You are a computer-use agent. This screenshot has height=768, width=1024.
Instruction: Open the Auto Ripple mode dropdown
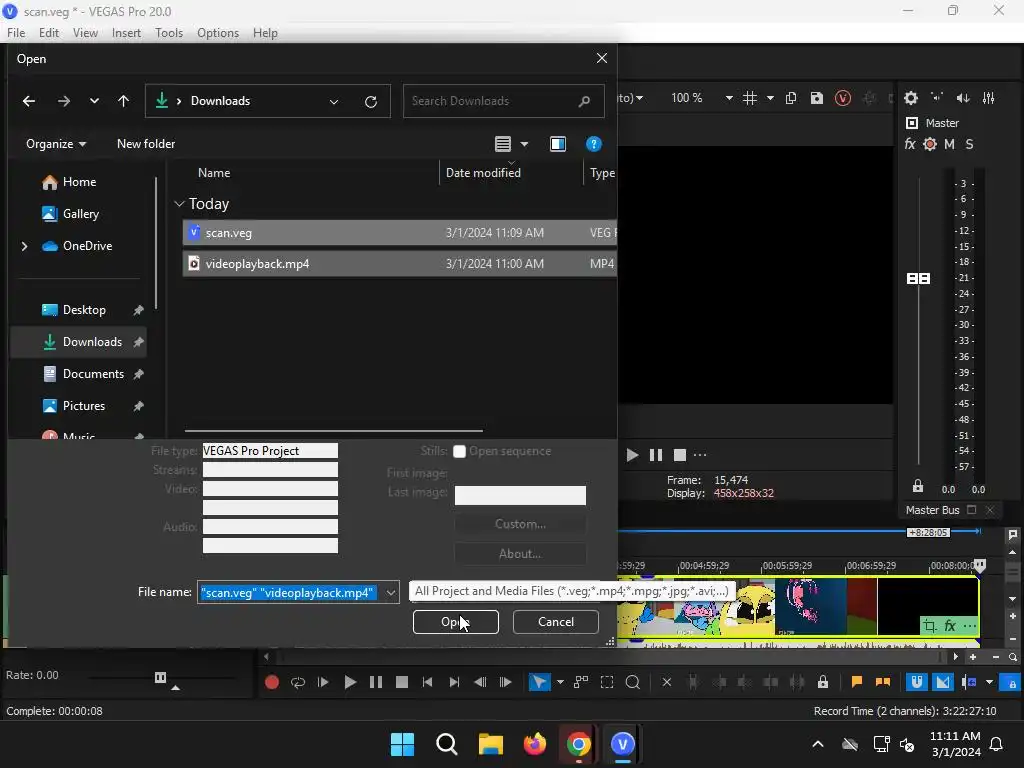click(x=989, y=682)
